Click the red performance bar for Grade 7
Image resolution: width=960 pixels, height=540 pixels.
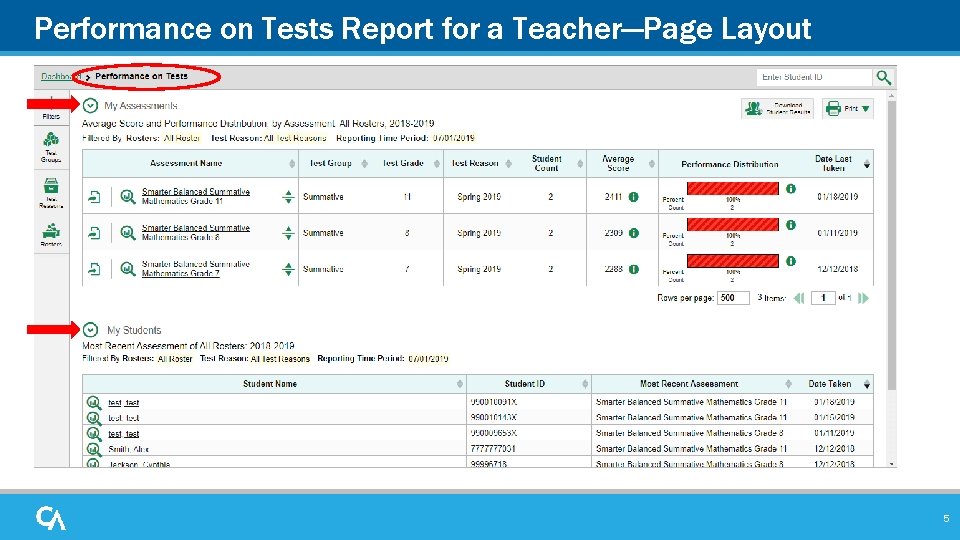coord(733,261)
